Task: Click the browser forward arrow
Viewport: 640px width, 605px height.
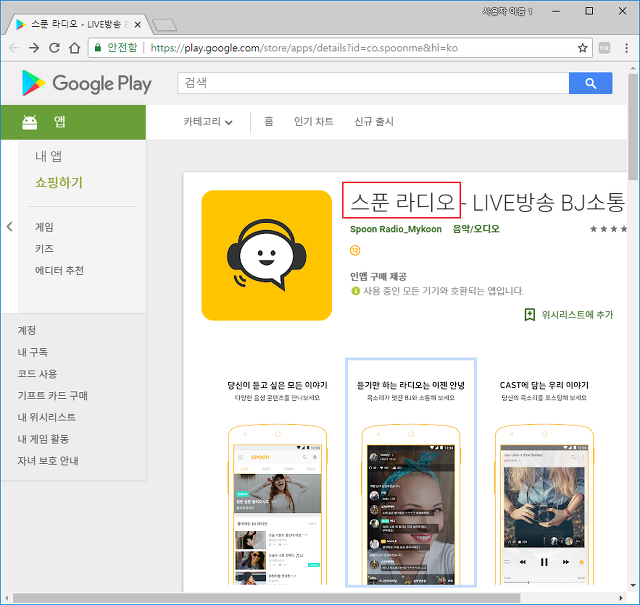Action: (34, 48)
